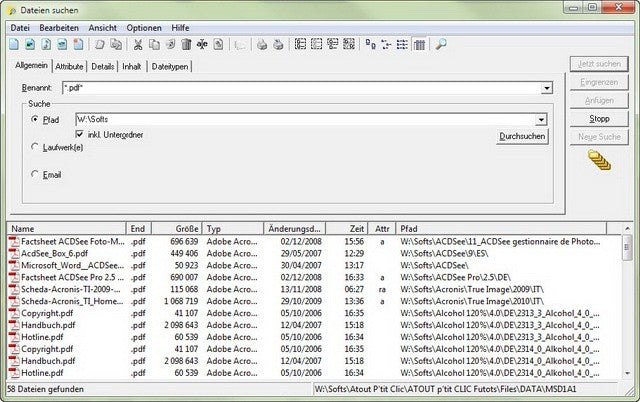Click the results scrollbar down arrow

pyautogui.click(x=627, y=373)
